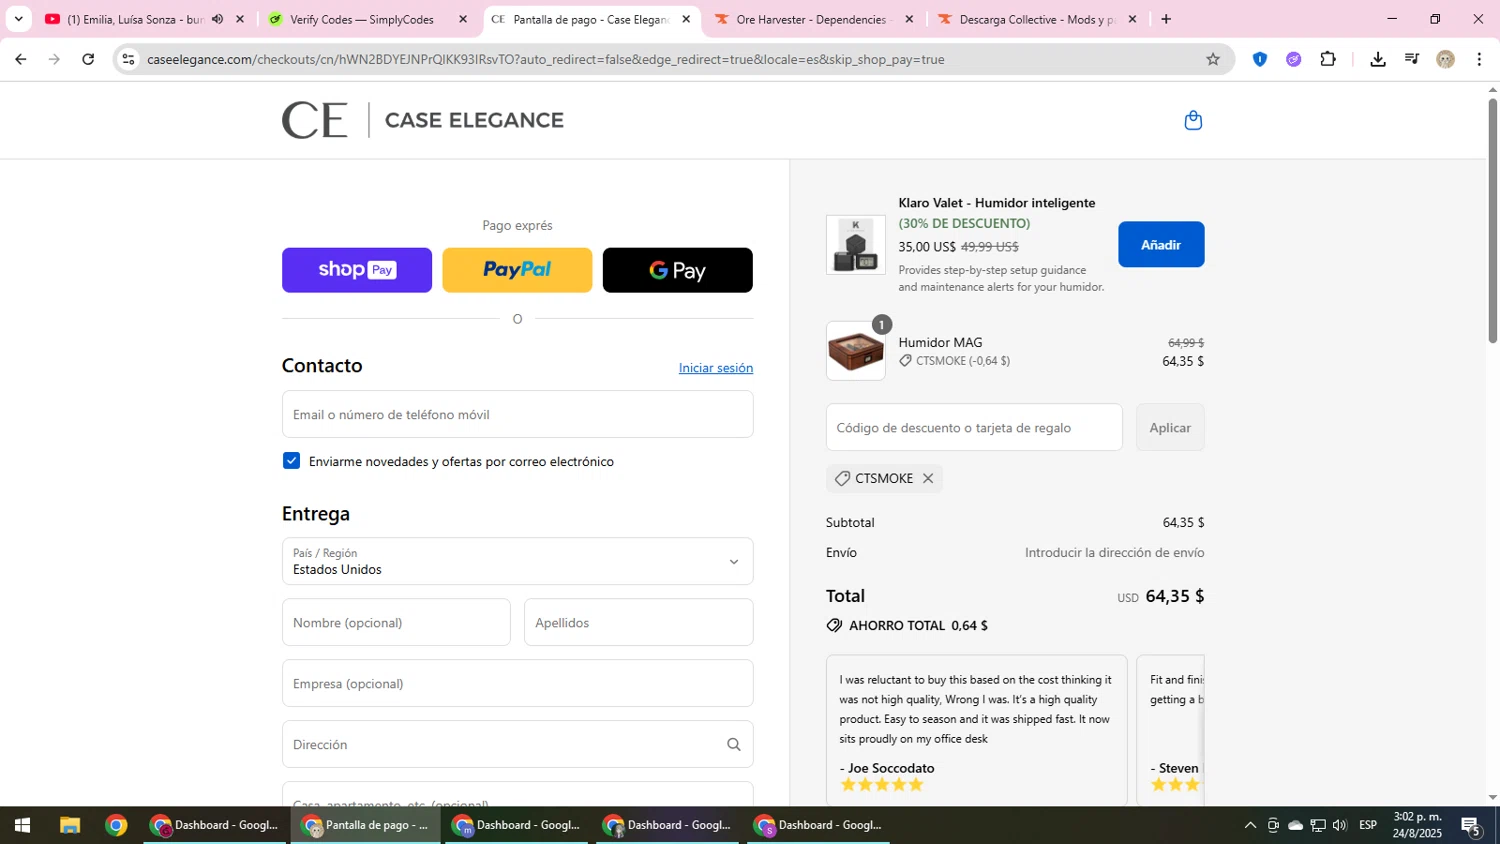The width and height of the screenshot is (1500, 844).
Task: Click Añadir for Klaro Valet humidor
Action: (1161, 244)
